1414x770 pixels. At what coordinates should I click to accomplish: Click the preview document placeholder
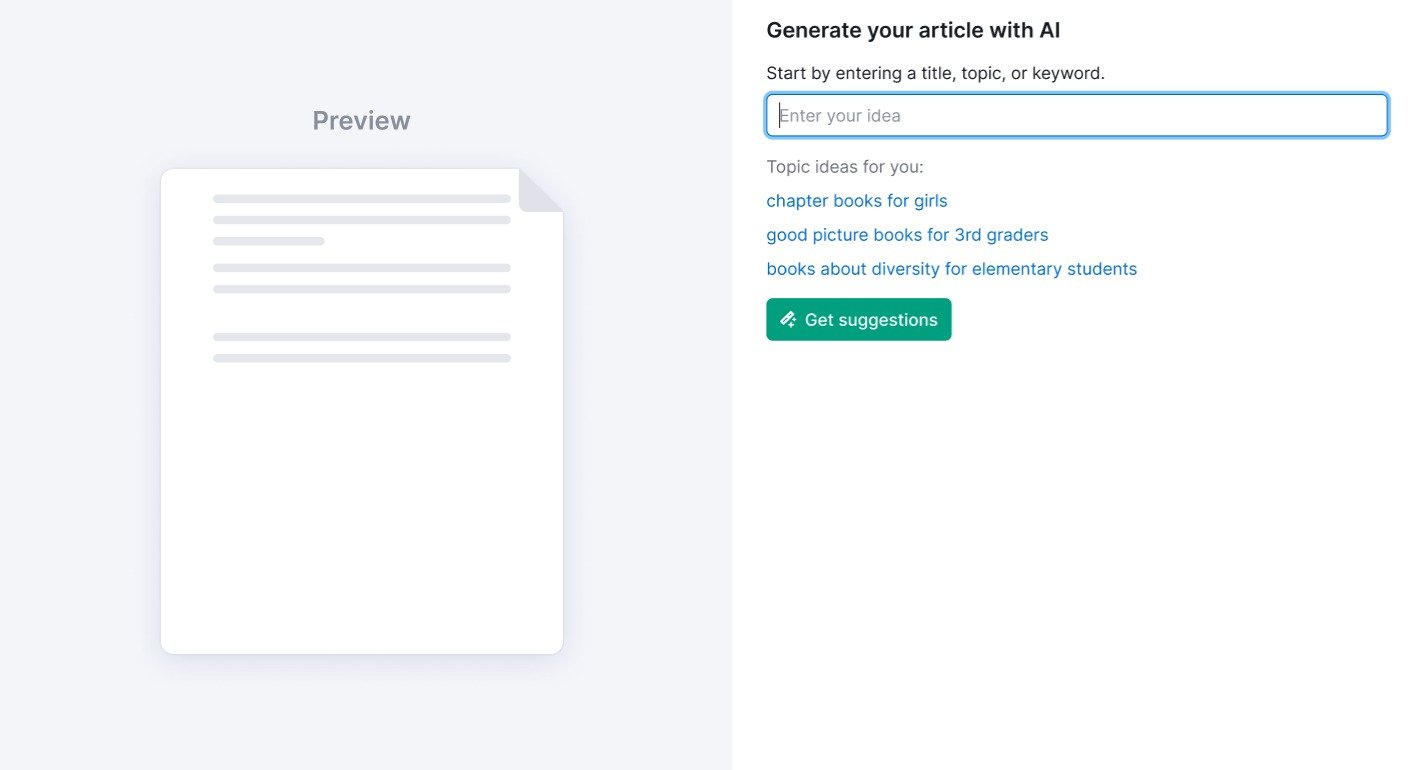361,410
